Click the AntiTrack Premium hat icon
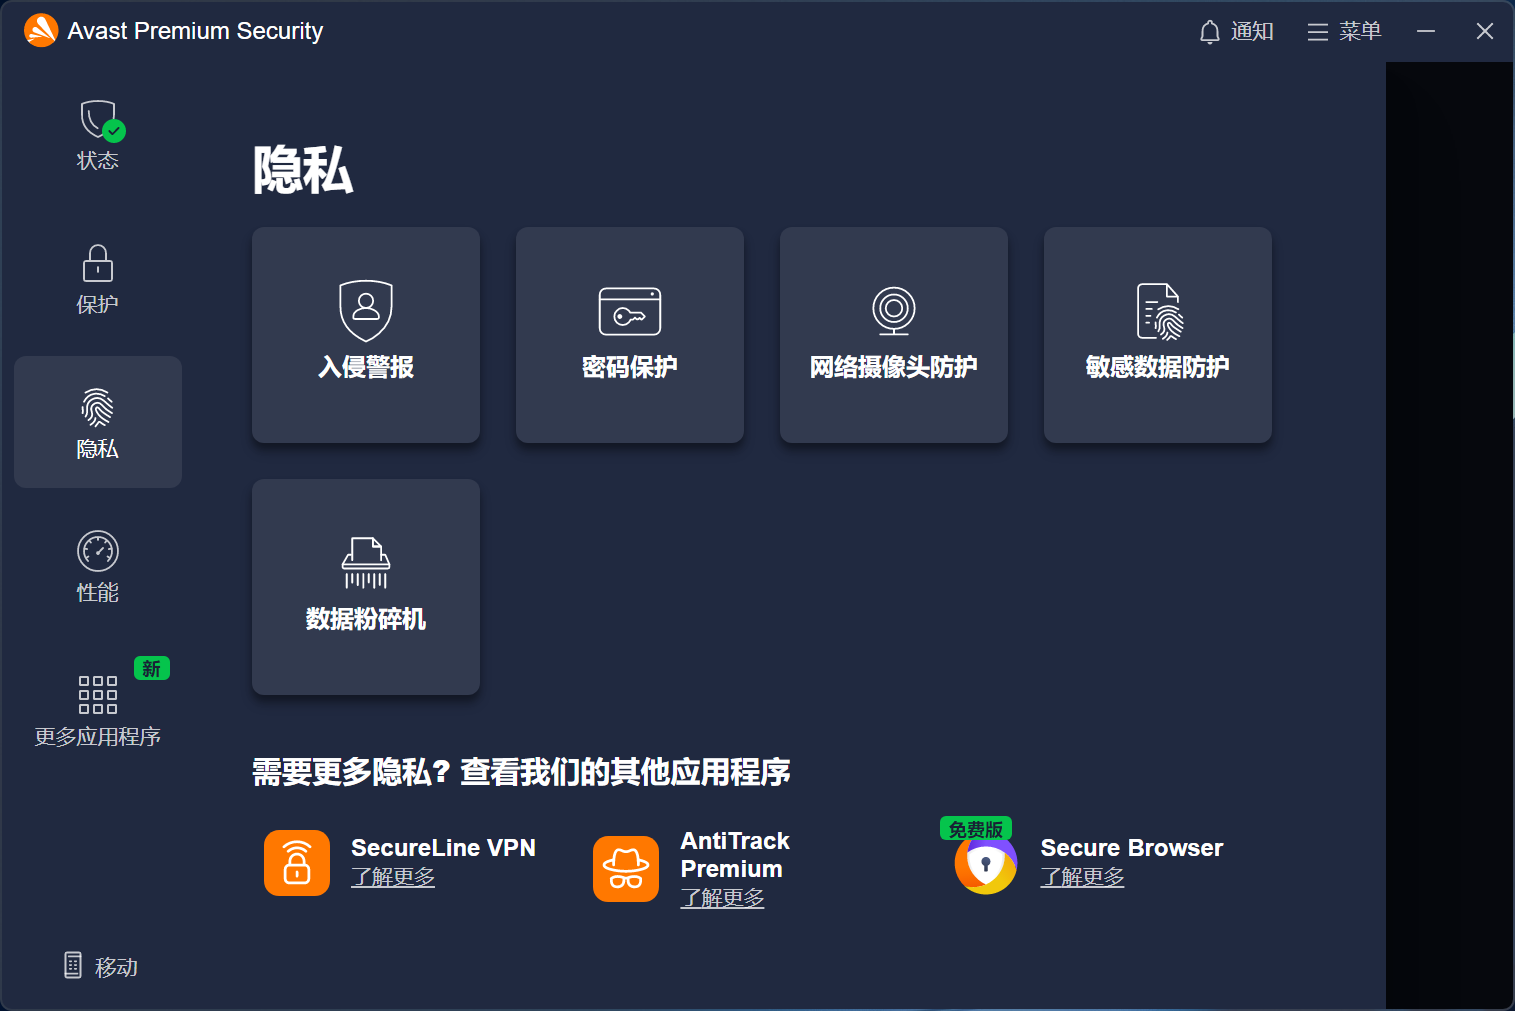The image size is (1515, 1011). click(x=626, y=869)
